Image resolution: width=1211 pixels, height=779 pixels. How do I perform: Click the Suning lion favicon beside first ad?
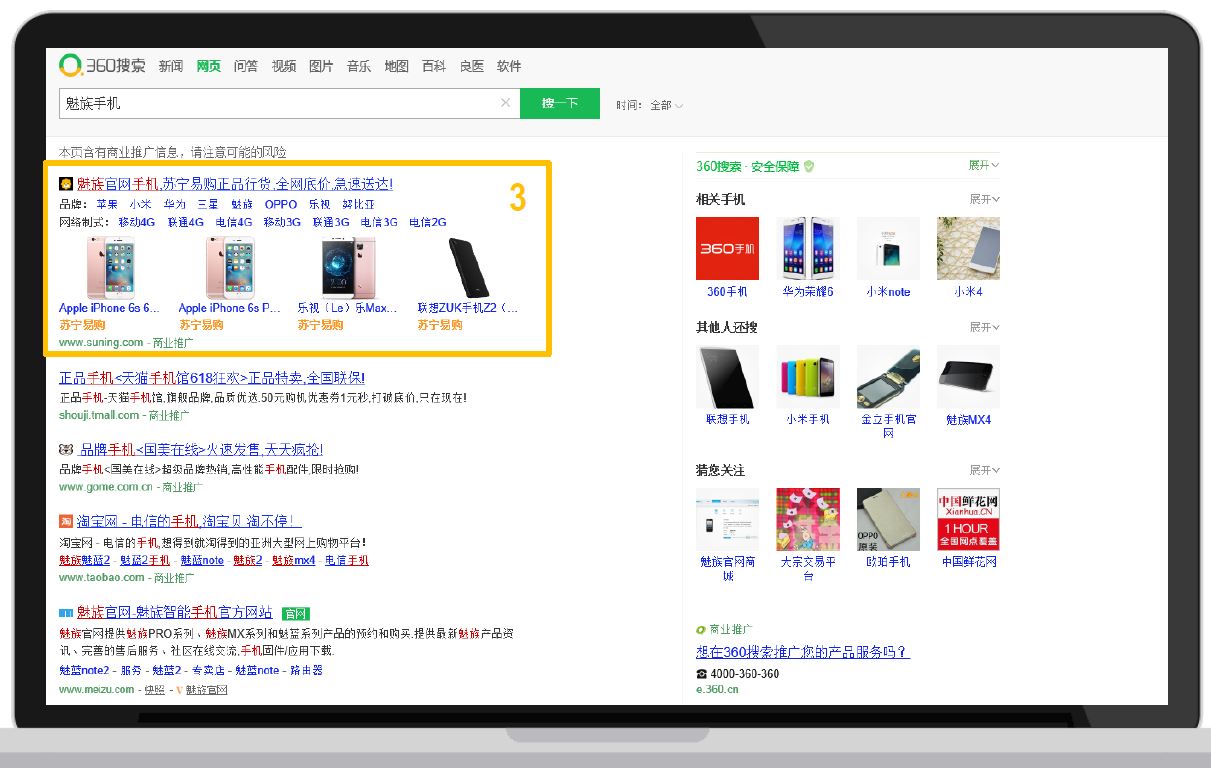(x=66, y=184)
